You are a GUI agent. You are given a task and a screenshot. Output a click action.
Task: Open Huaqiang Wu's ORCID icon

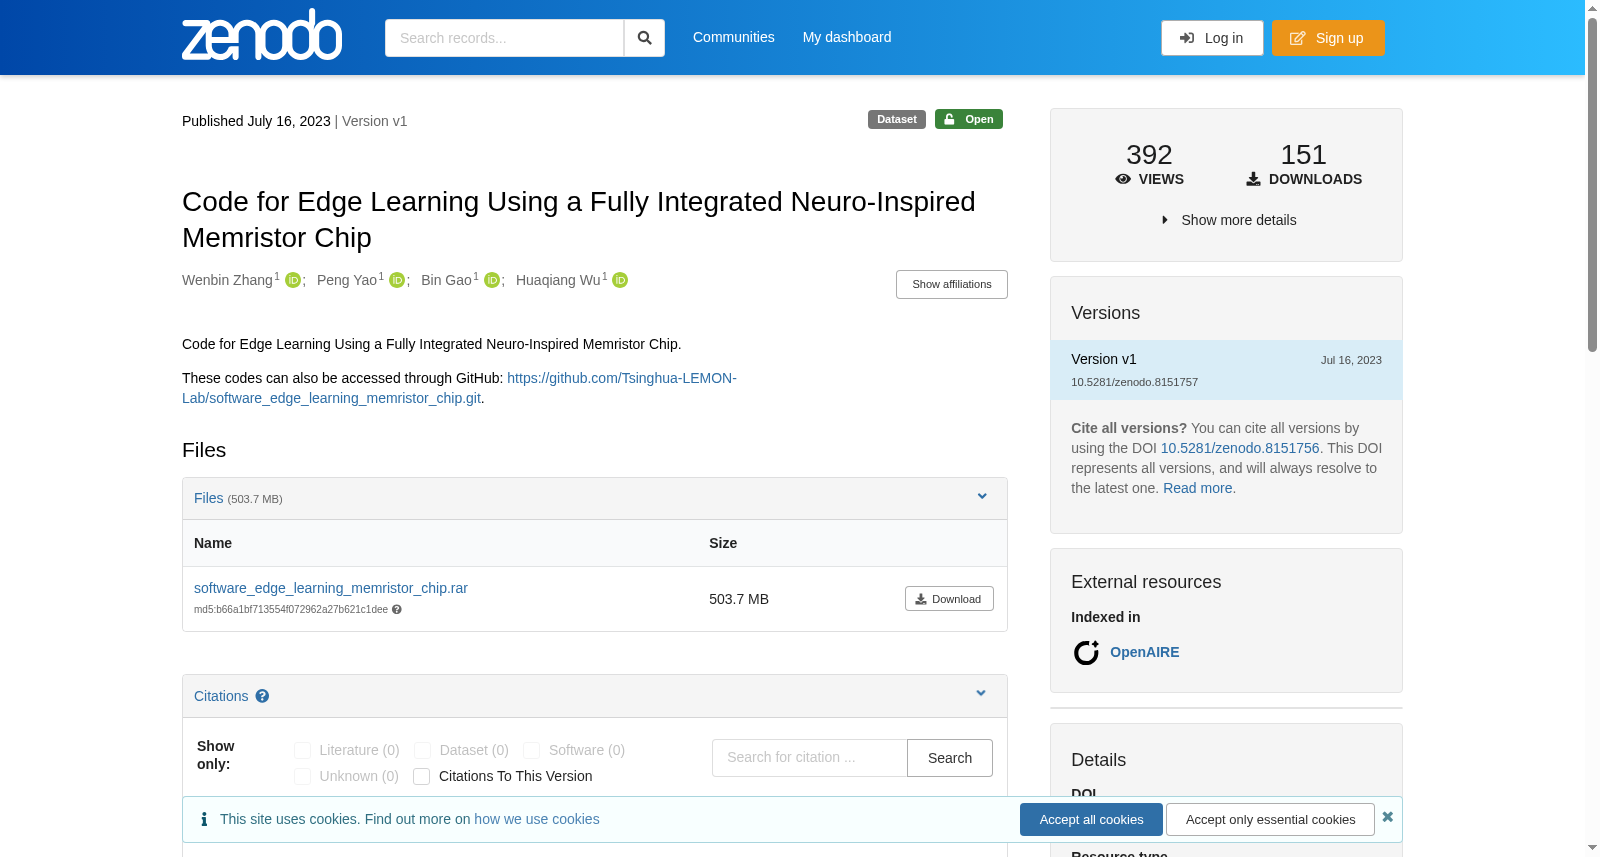pyautogui.click(x=620, y=280)
